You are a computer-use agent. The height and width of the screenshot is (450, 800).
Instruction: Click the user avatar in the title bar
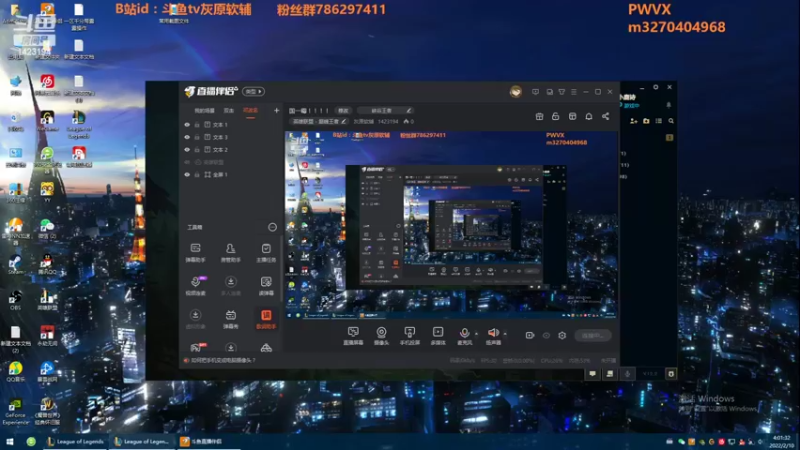pyautogui.click(x=516, y=92)
